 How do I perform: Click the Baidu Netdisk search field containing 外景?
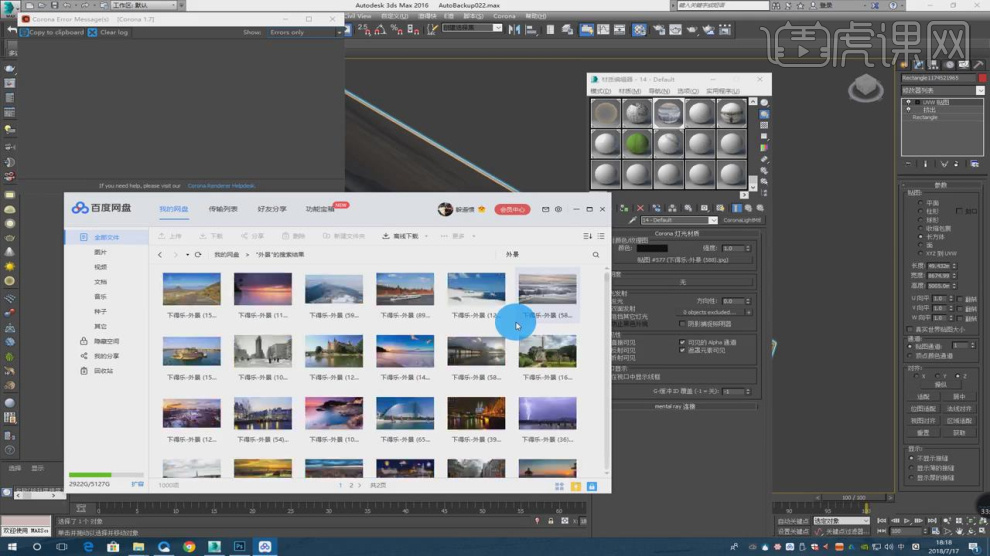[x=546, y=254]
